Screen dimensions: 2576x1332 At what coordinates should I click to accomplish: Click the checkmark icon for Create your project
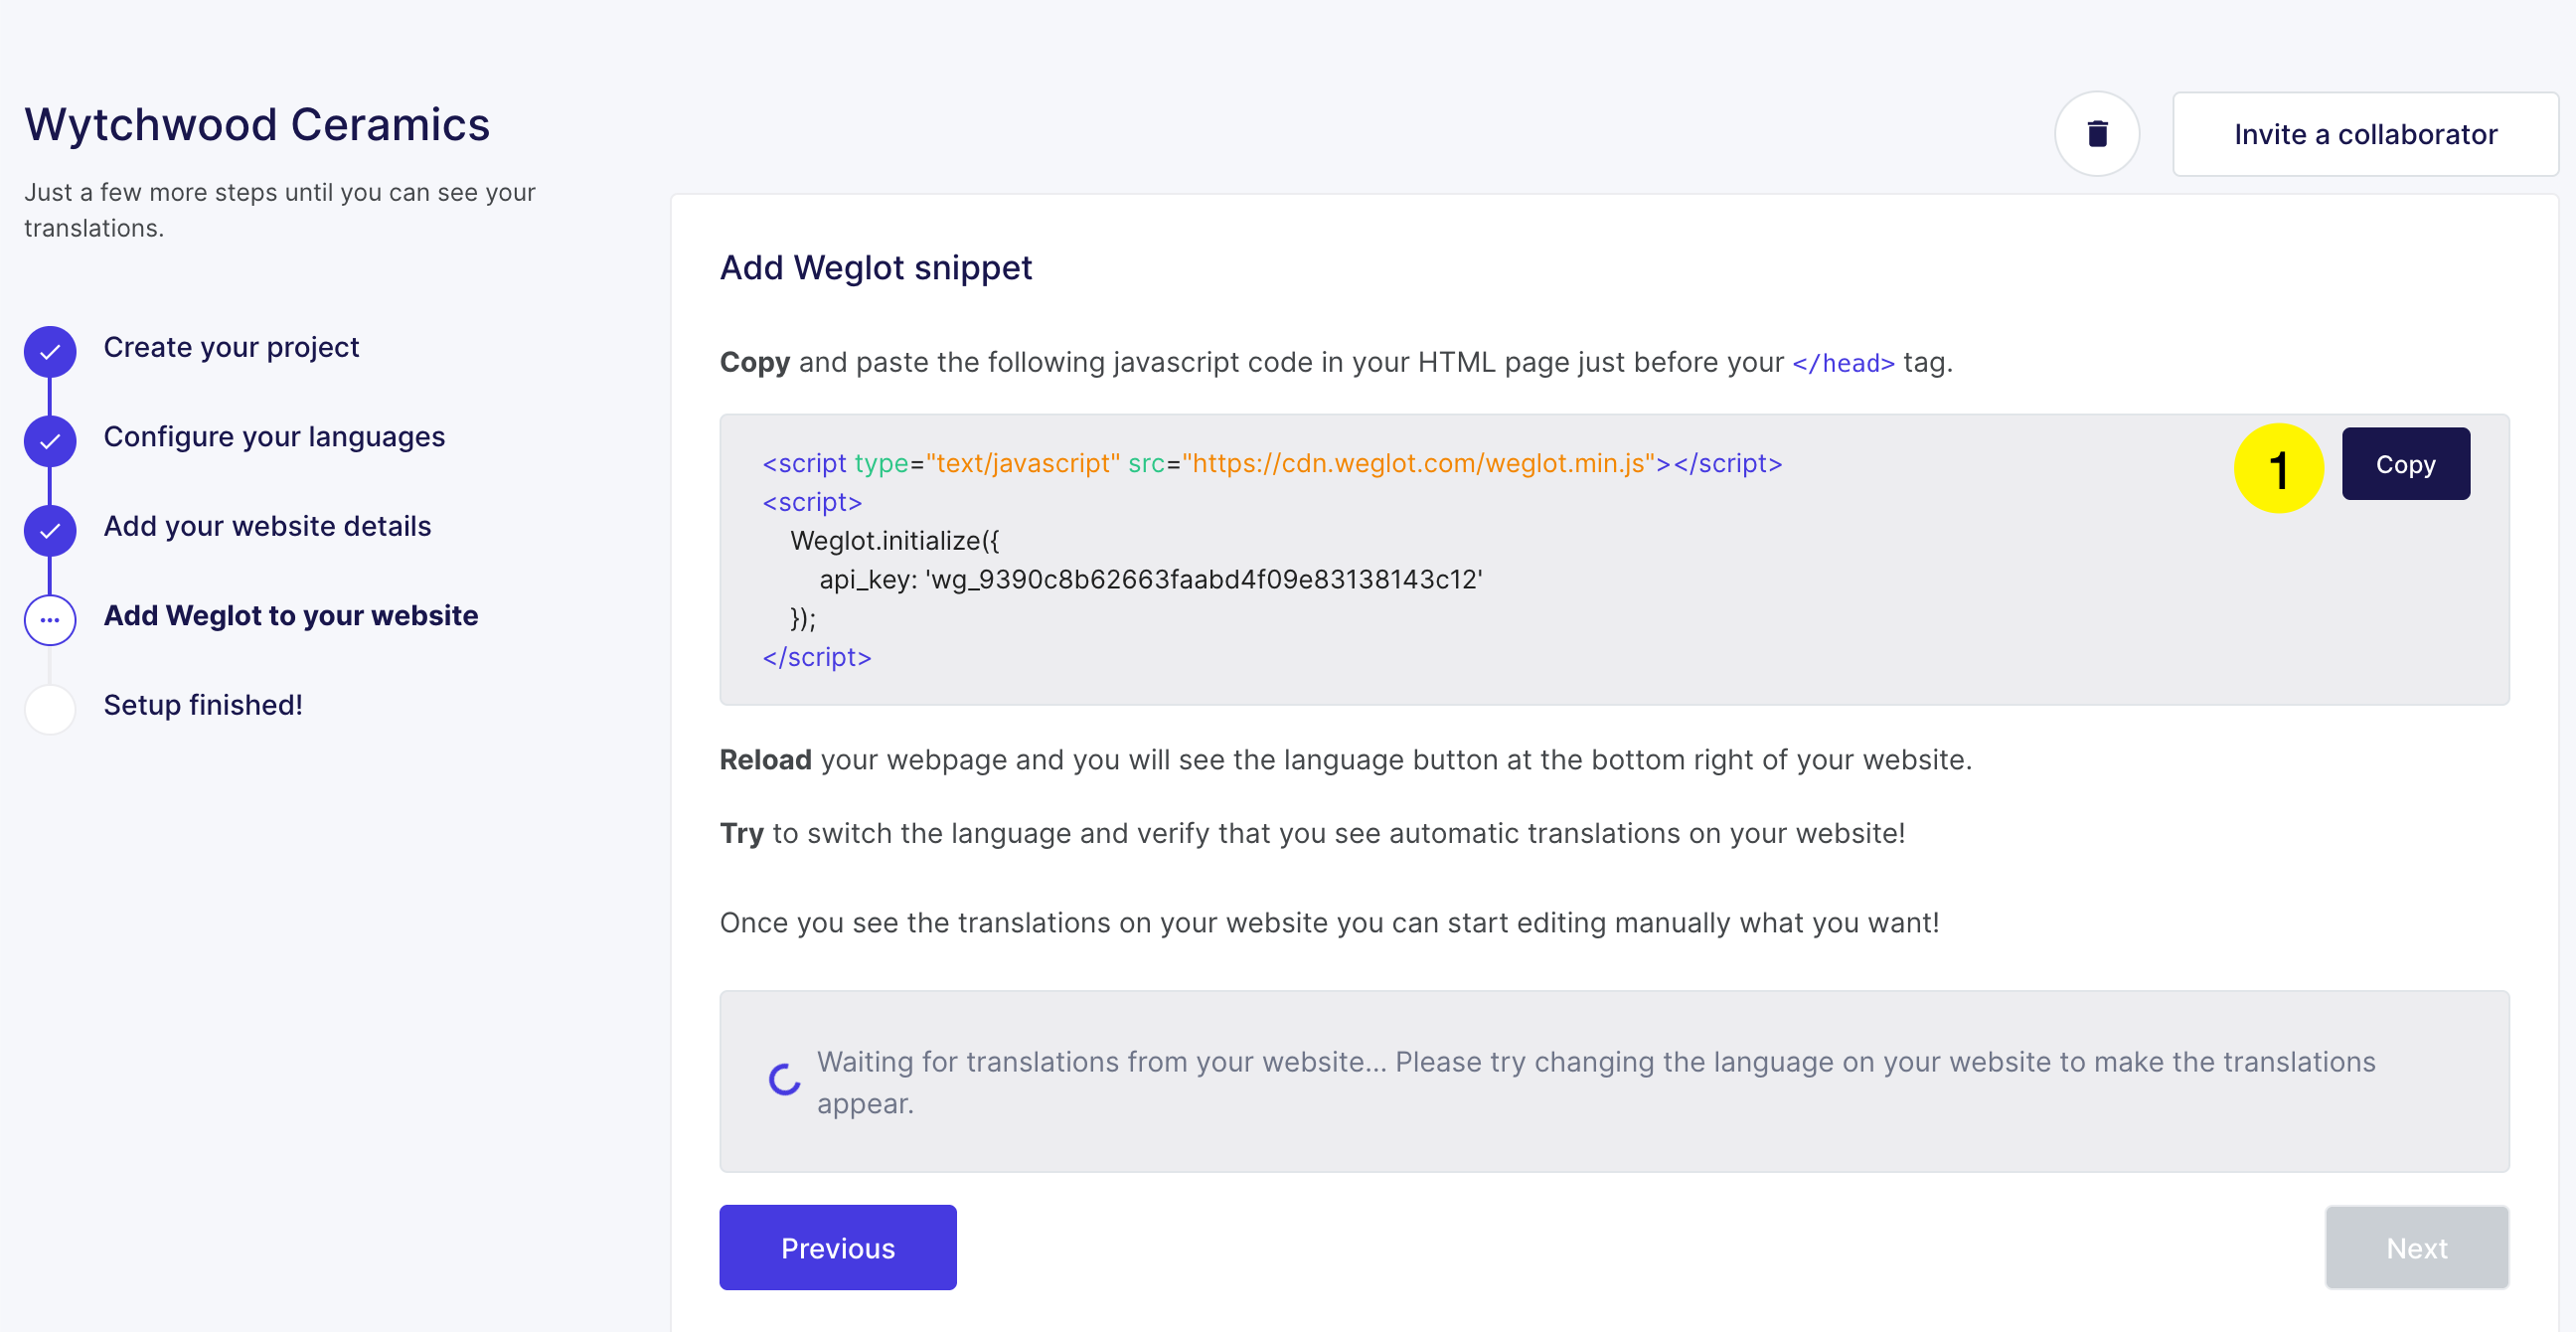click(x=50, y=351)
